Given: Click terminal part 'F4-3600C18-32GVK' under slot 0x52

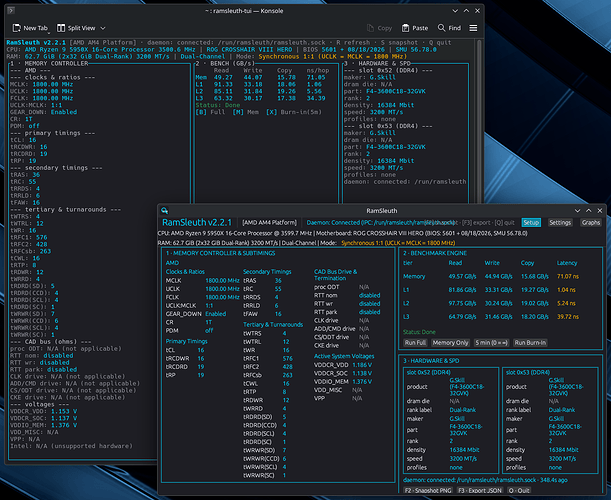Looking at the screenshot, I should (396, 91).
